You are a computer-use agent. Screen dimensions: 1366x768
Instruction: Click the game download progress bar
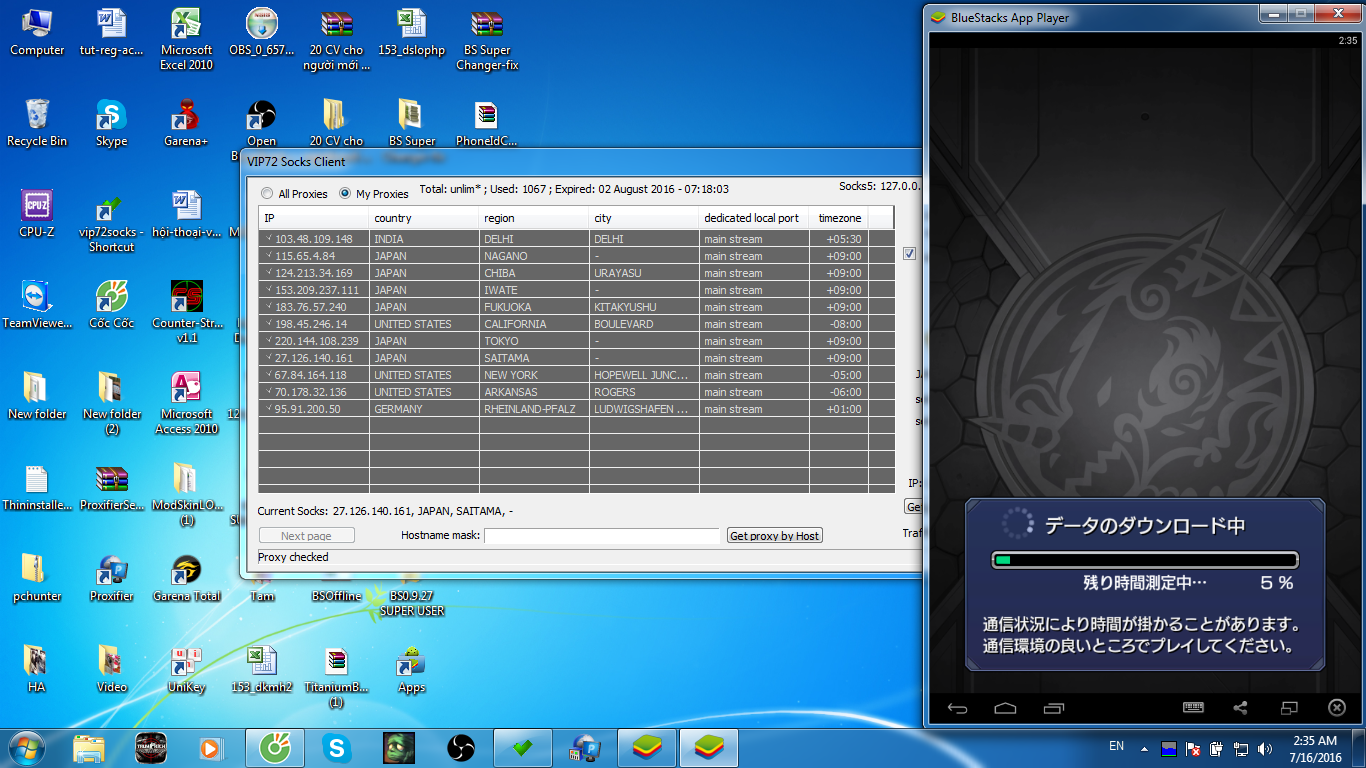[x=1145, y=560]
